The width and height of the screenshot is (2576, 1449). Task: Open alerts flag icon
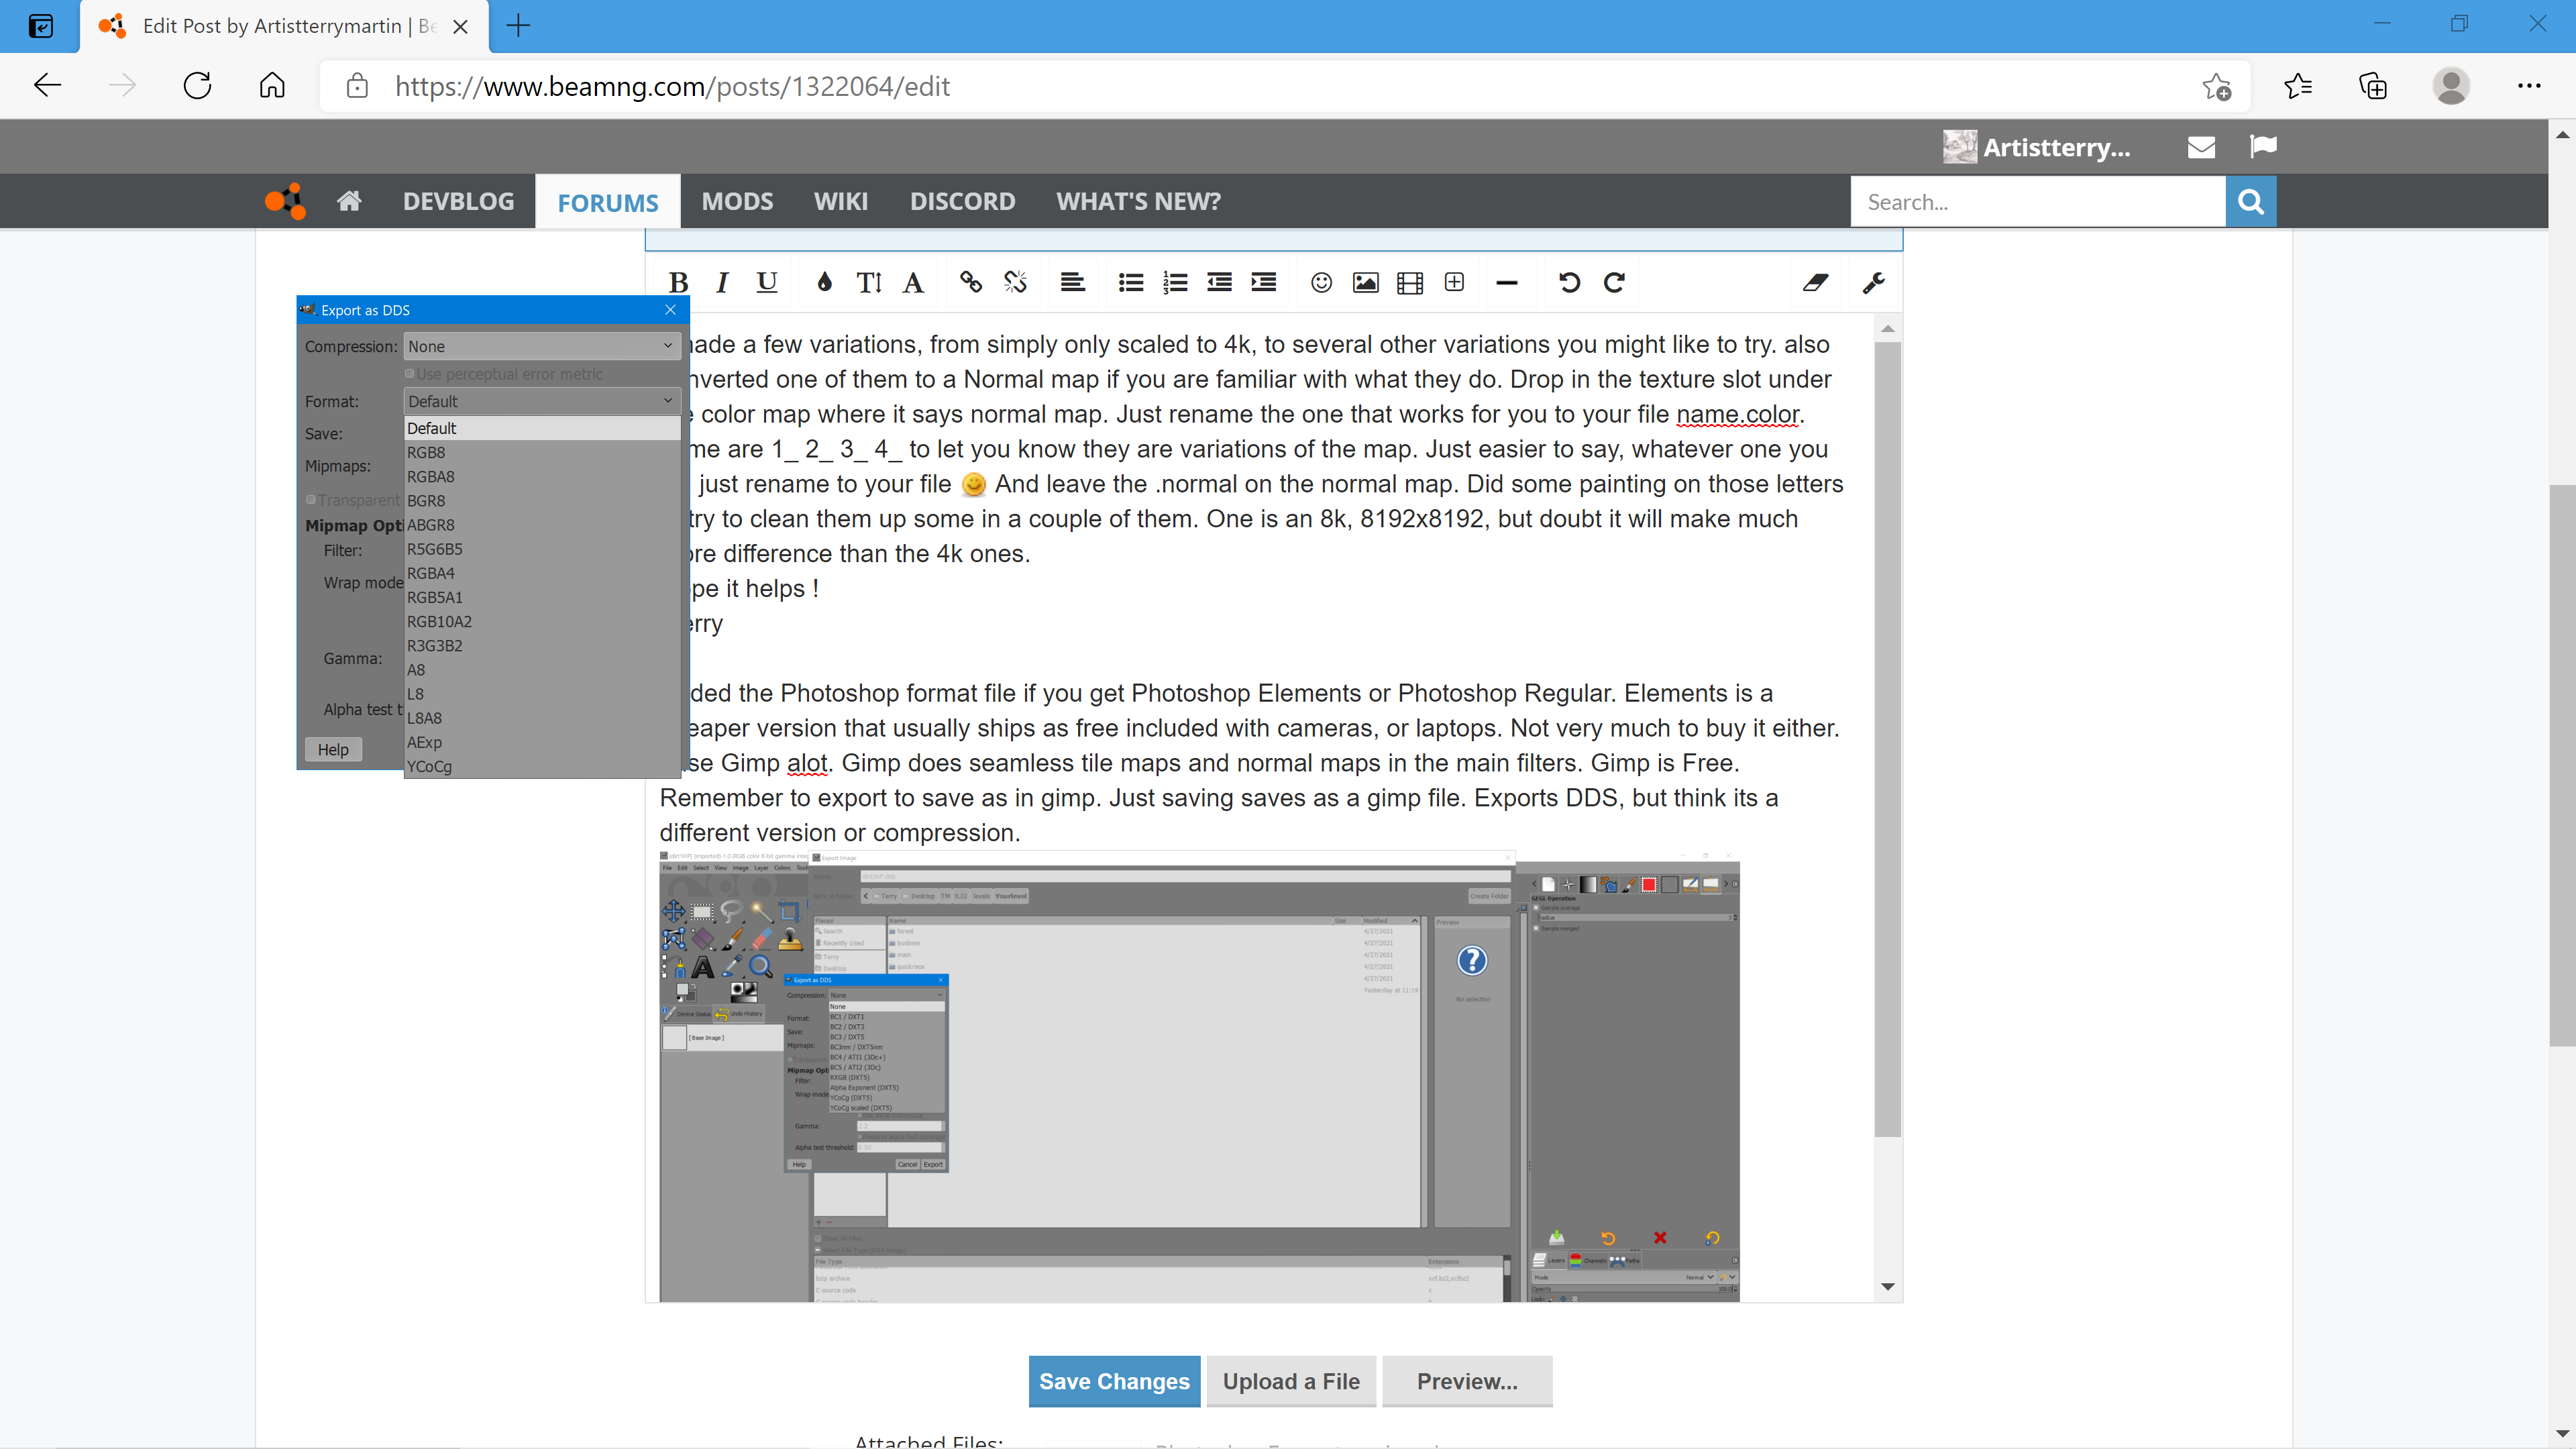[x=2263, y=147]
